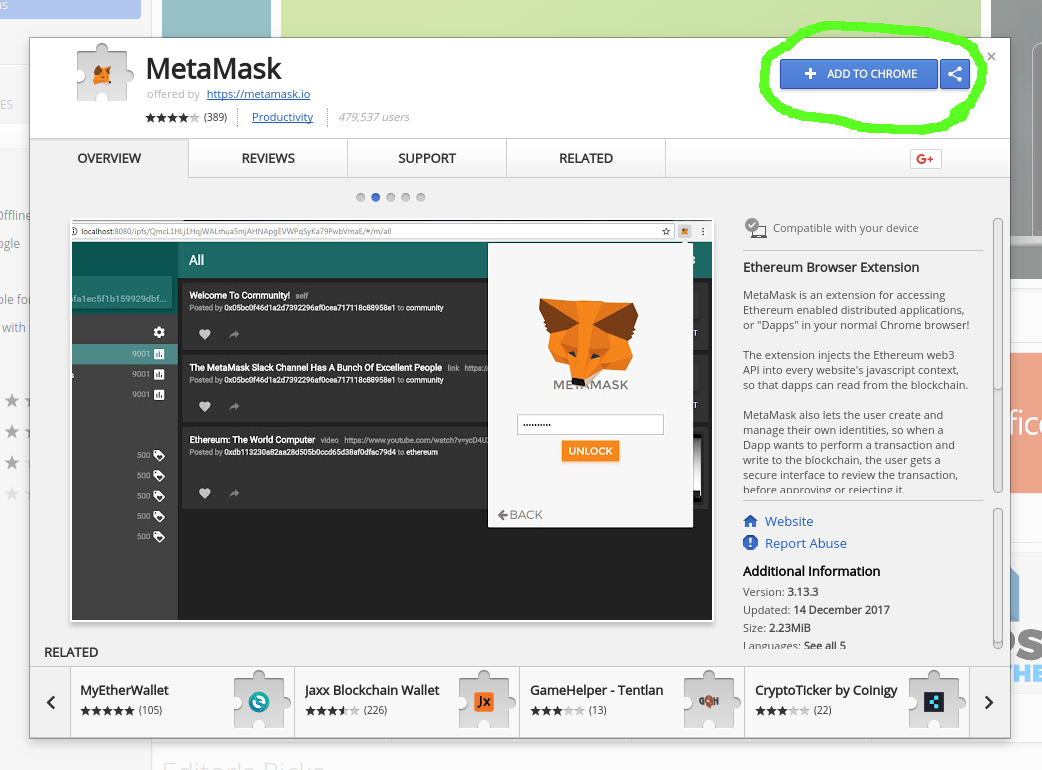1042x770 pixels.
Task: Click the MetaMask fox puzzle-piece icon
Action: (x=102, y=72)
